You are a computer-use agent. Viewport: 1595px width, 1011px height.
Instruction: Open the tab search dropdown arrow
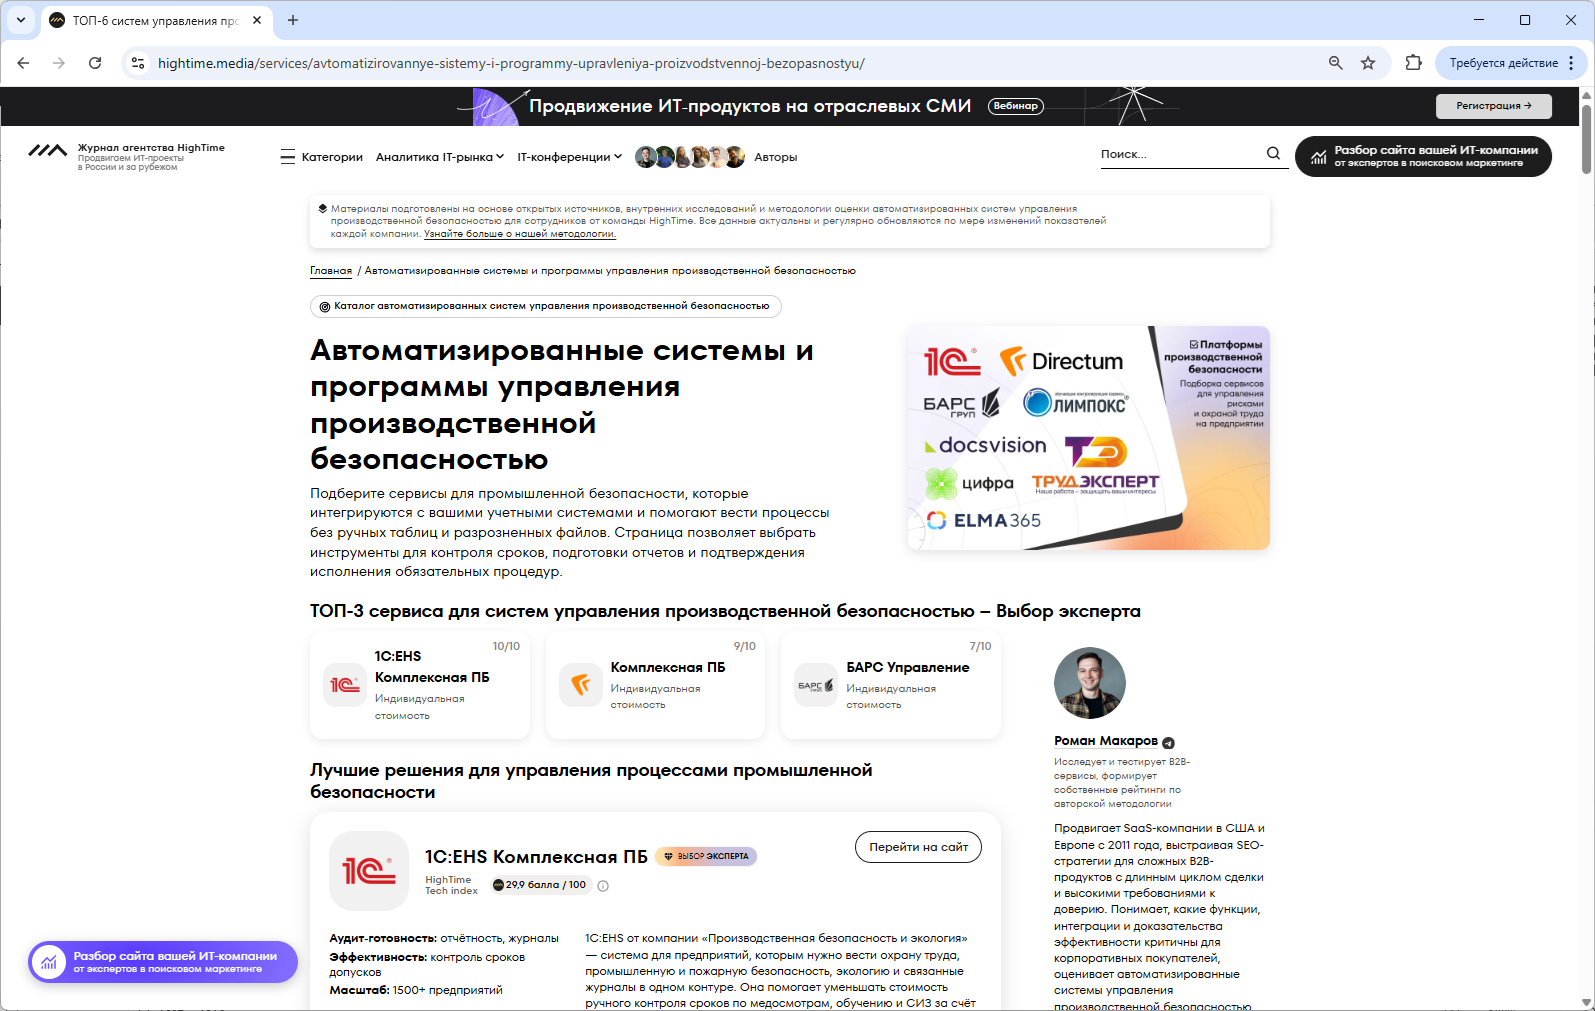pyautogui.click(x=20, y=20)
